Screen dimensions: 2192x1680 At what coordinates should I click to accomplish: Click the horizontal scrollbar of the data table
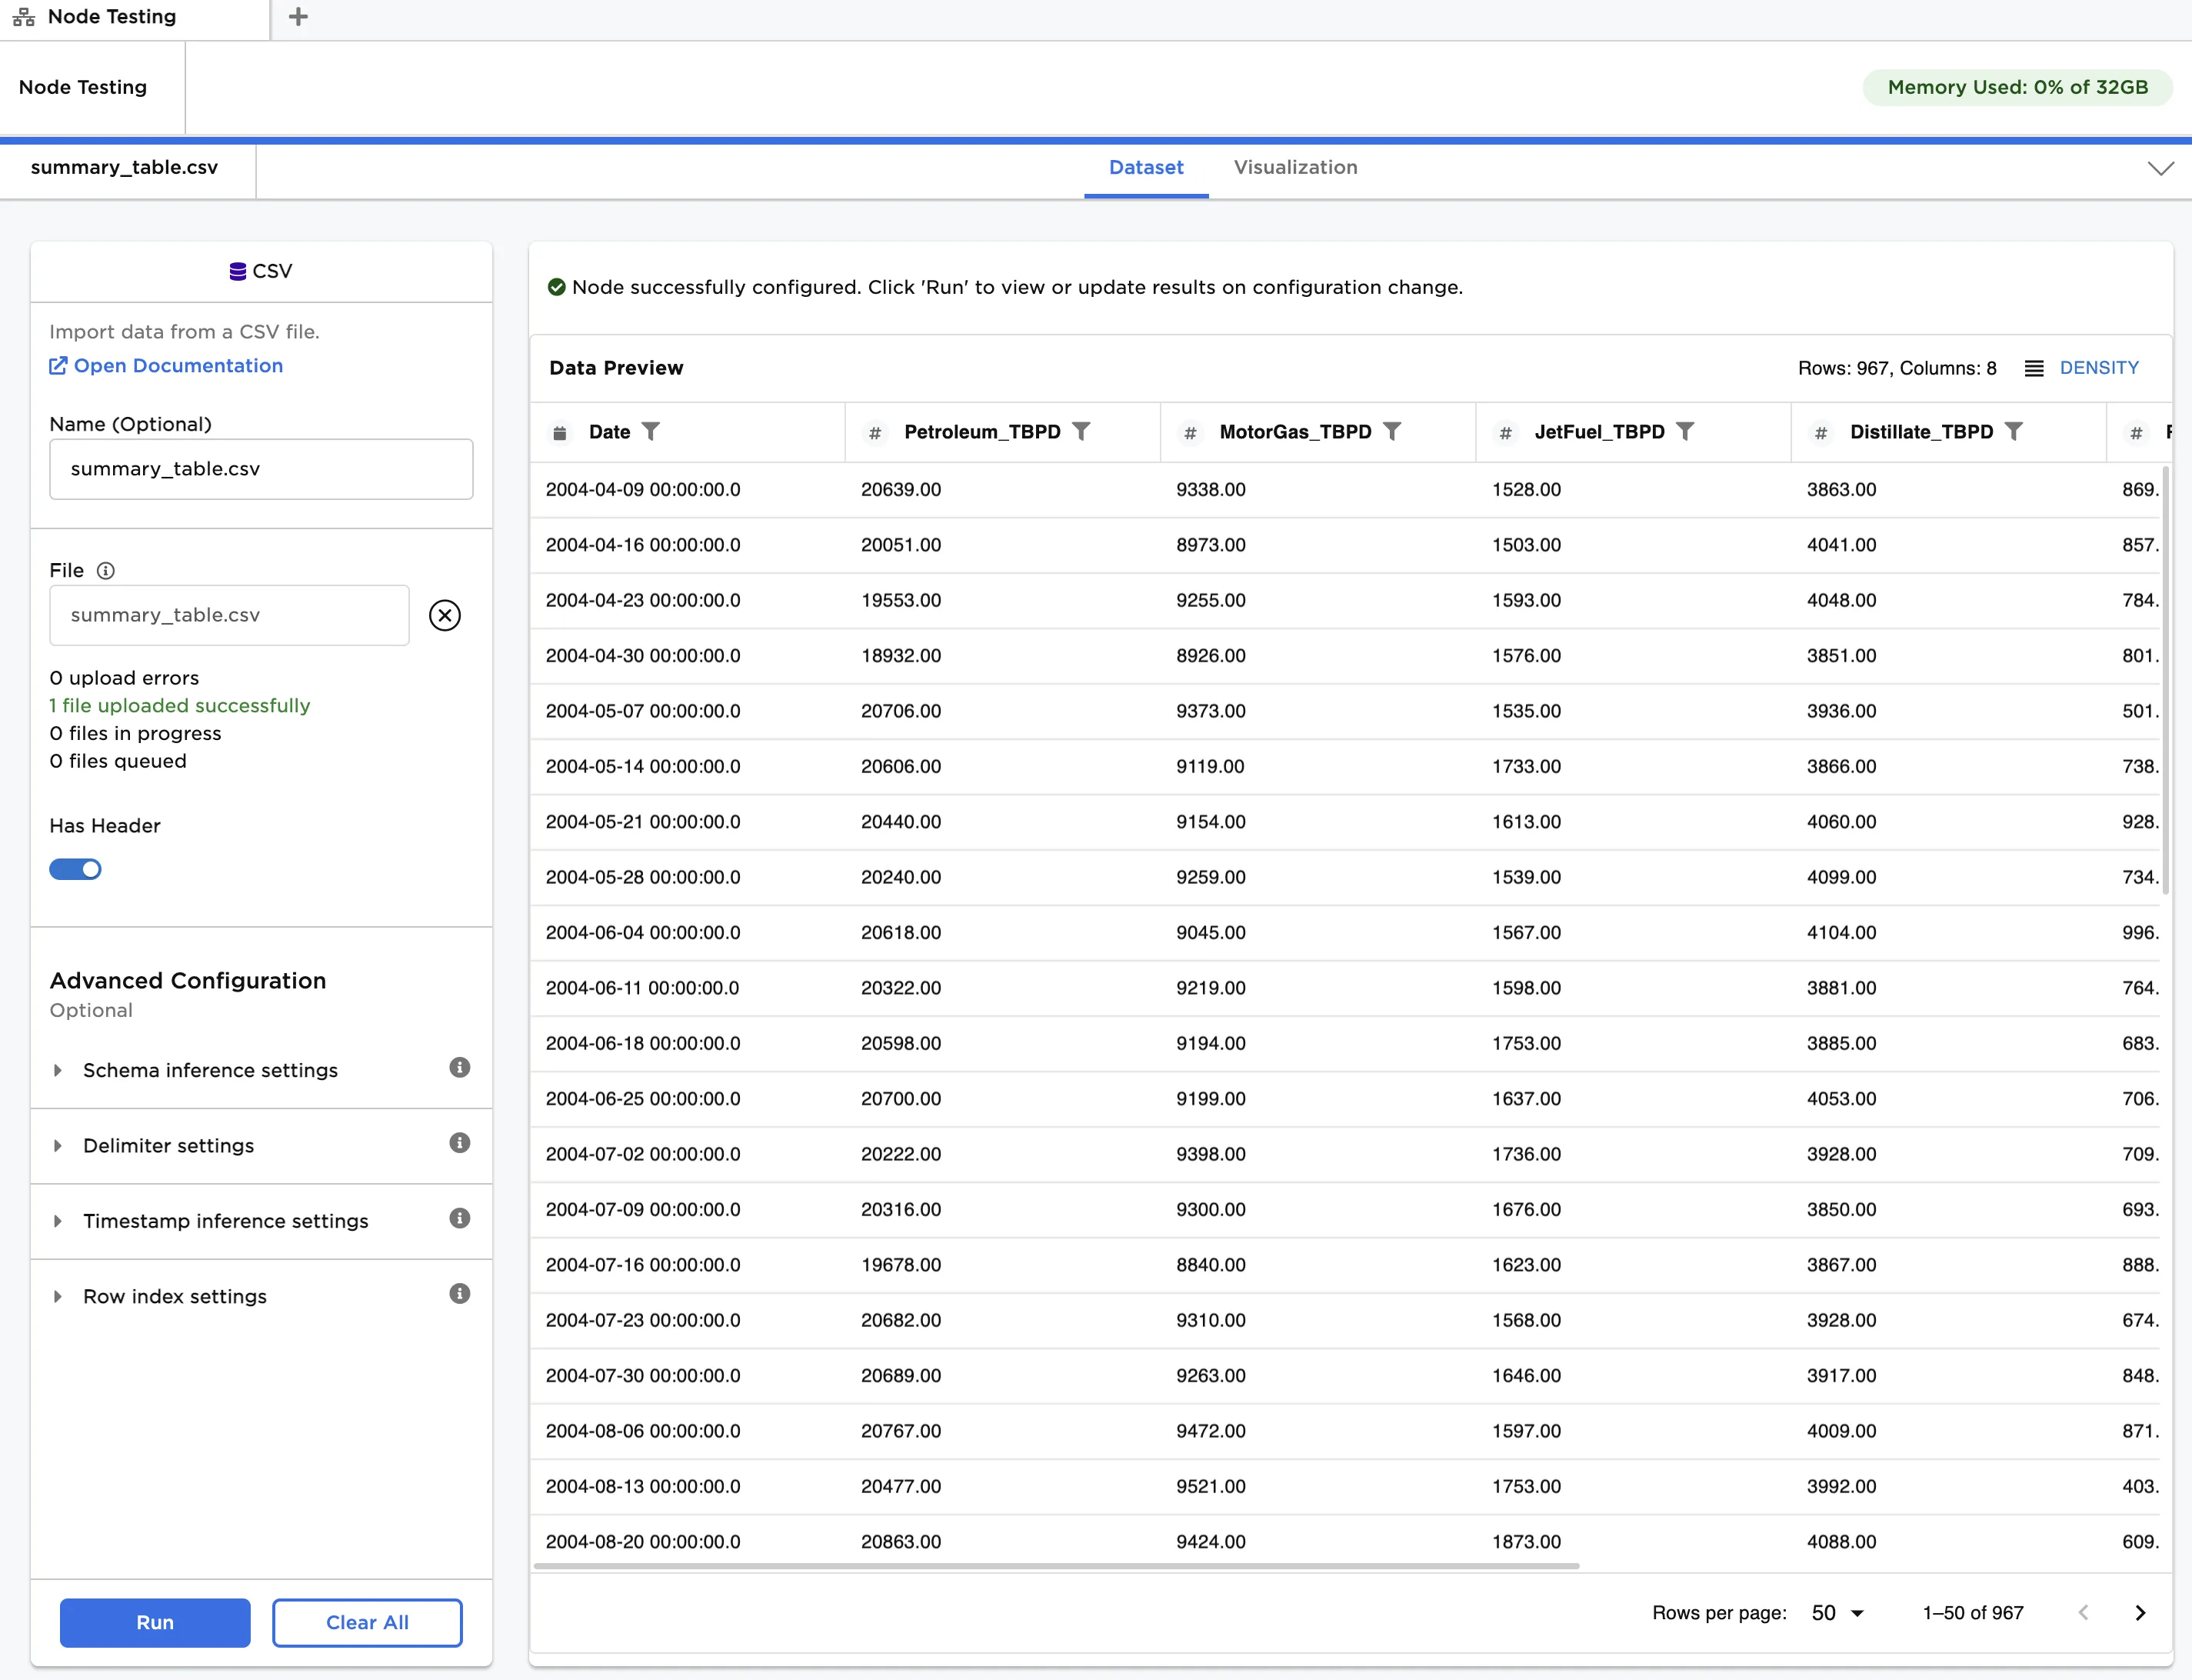(x=1056, y=1566)
